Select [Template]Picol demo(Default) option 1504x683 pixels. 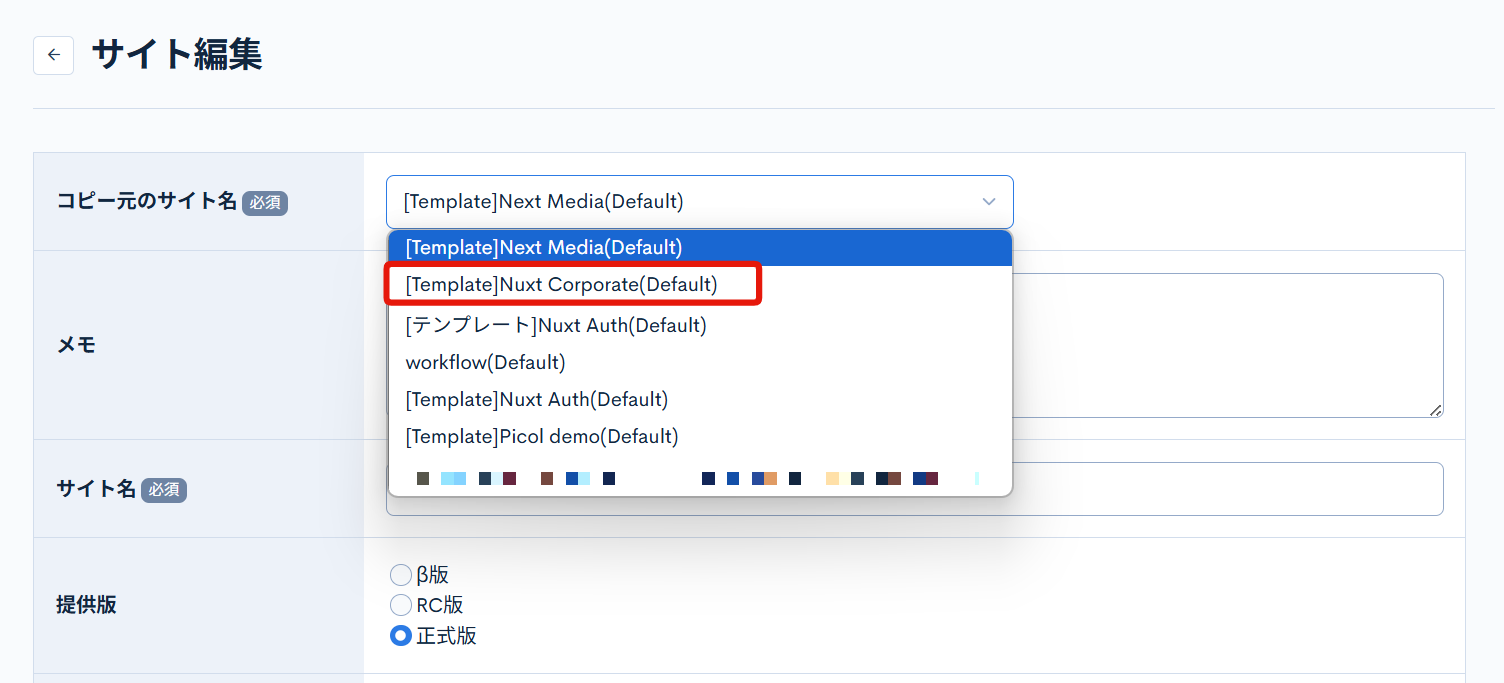(542, 437)
